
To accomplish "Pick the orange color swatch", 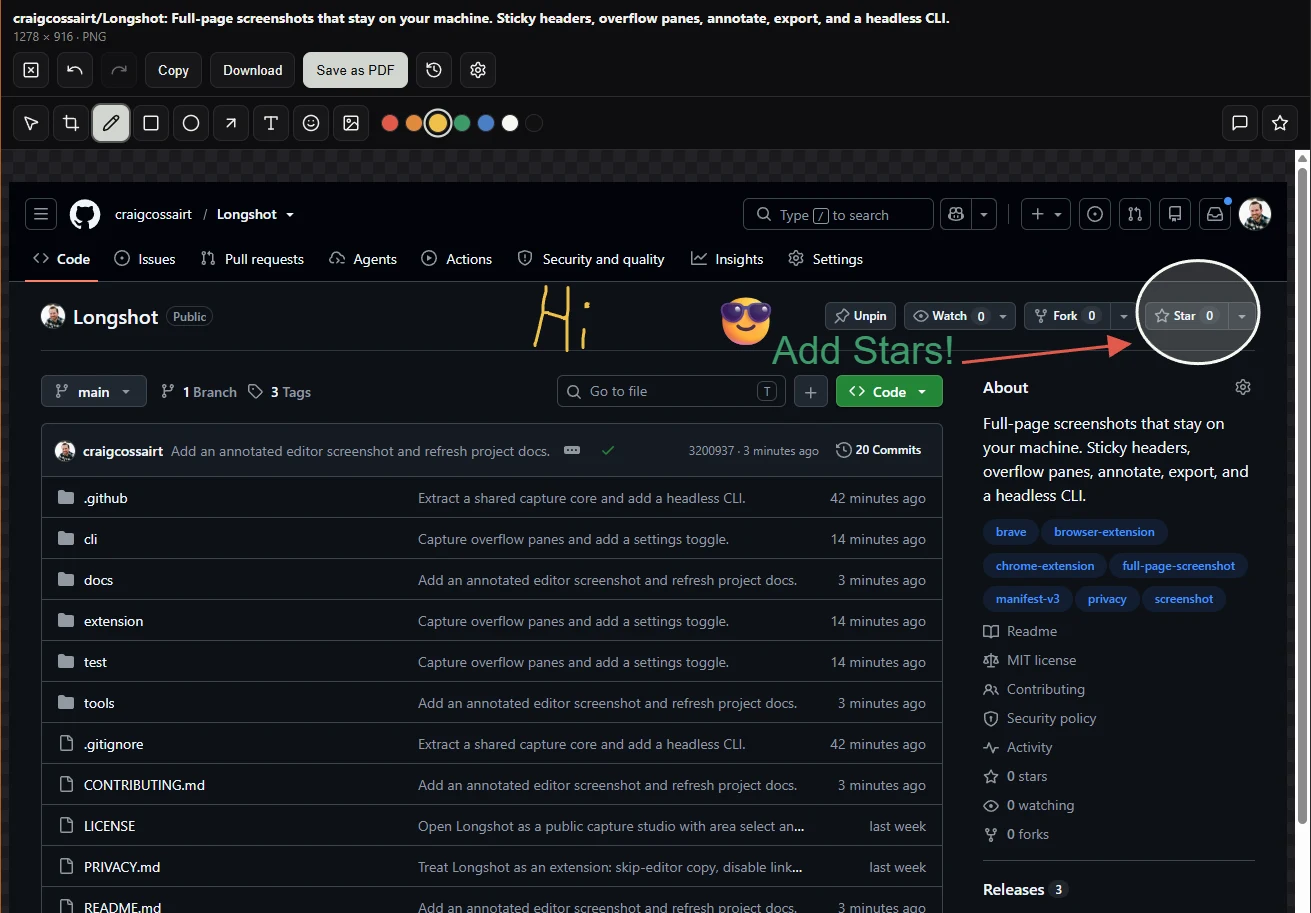I will click(x=414, y=123).
